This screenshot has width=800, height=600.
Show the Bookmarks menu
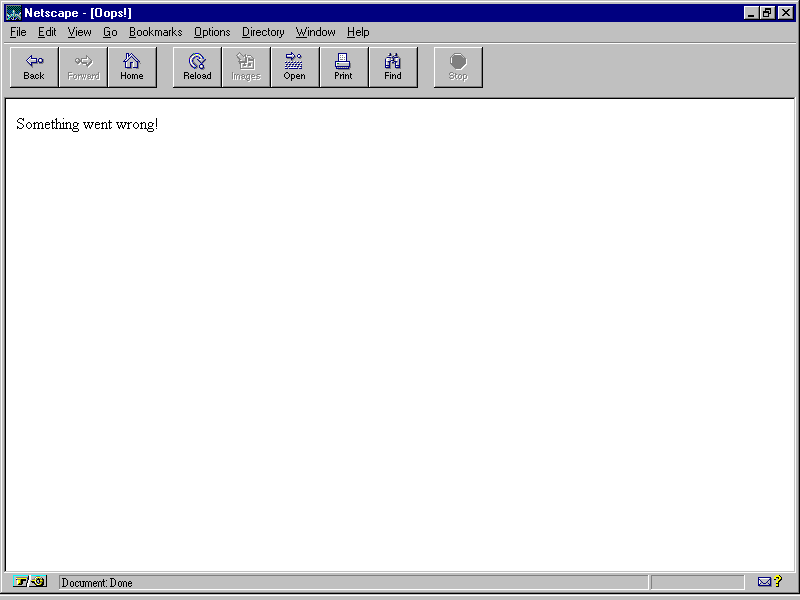click(x=155, y=32)
